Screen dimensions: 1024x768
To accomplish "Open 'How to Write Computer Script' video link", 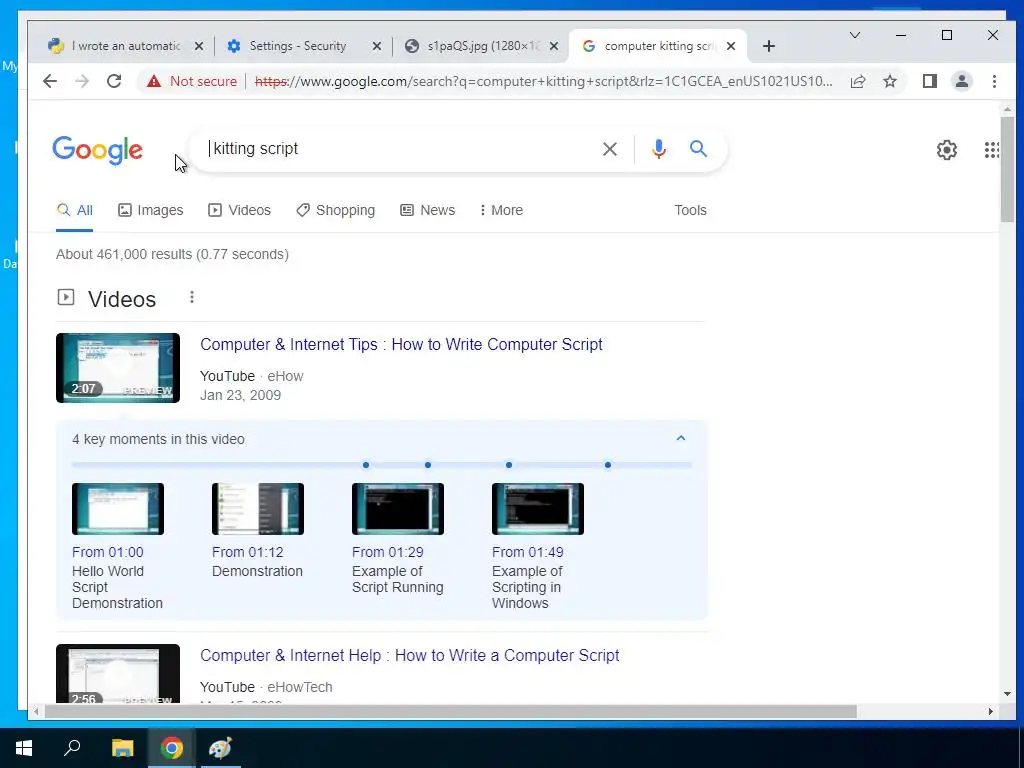I will point(401,344).
